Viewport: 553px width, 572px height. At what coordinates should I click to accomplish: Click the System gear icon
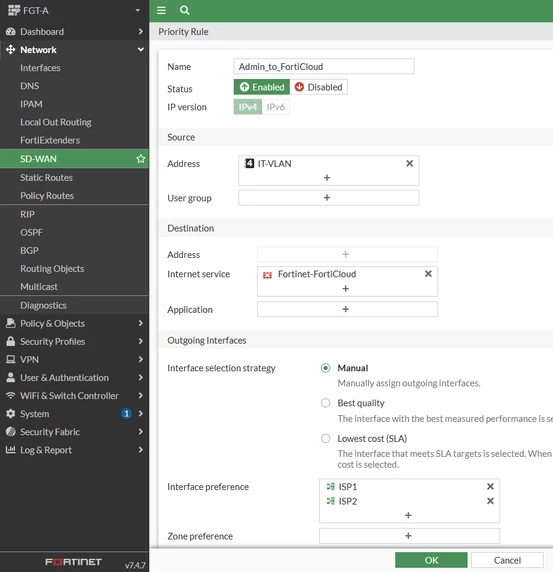pos(11,414)
